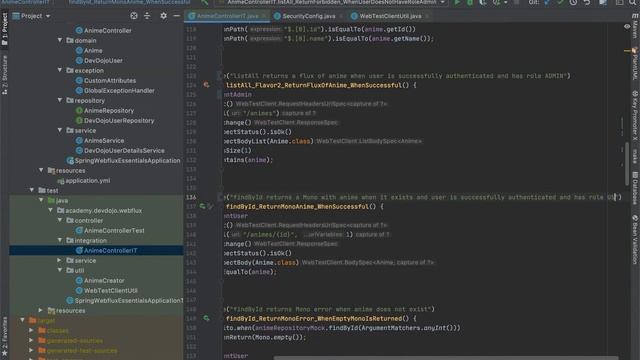Image resolution: width=640 pixels, height=360 pixels.
Task: Show Git history clock icon
Action: tap(573, 2)
